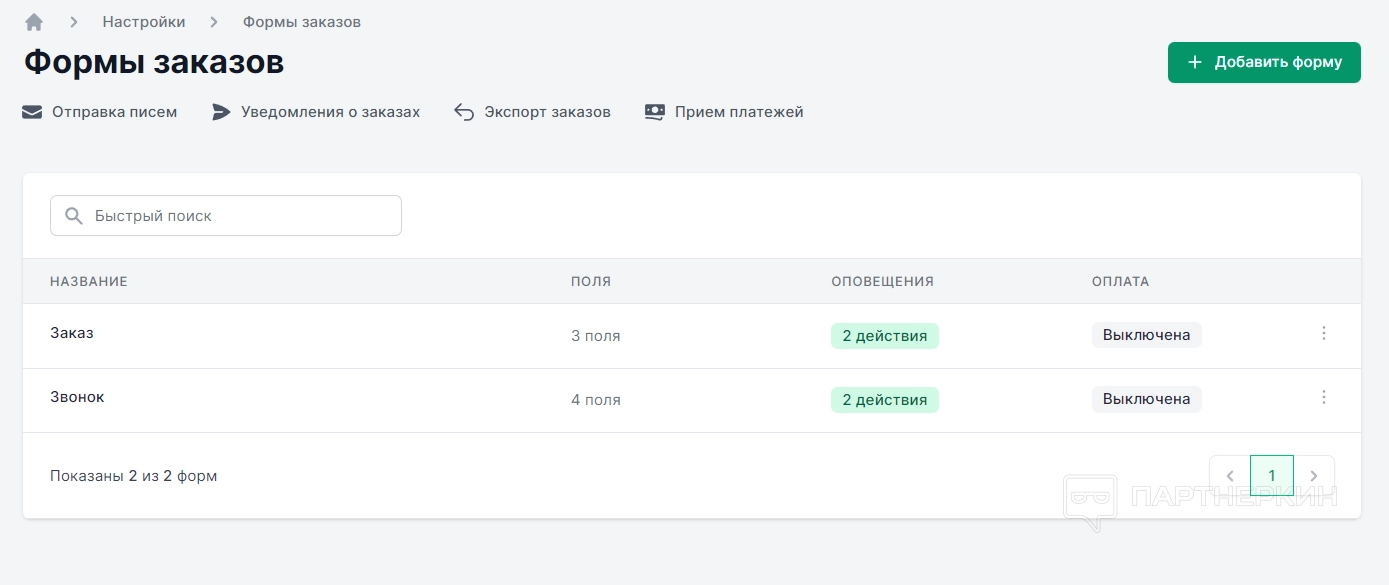Click the plus icon on add form button
This screenshot has width=1389, height=585.
1194,62
